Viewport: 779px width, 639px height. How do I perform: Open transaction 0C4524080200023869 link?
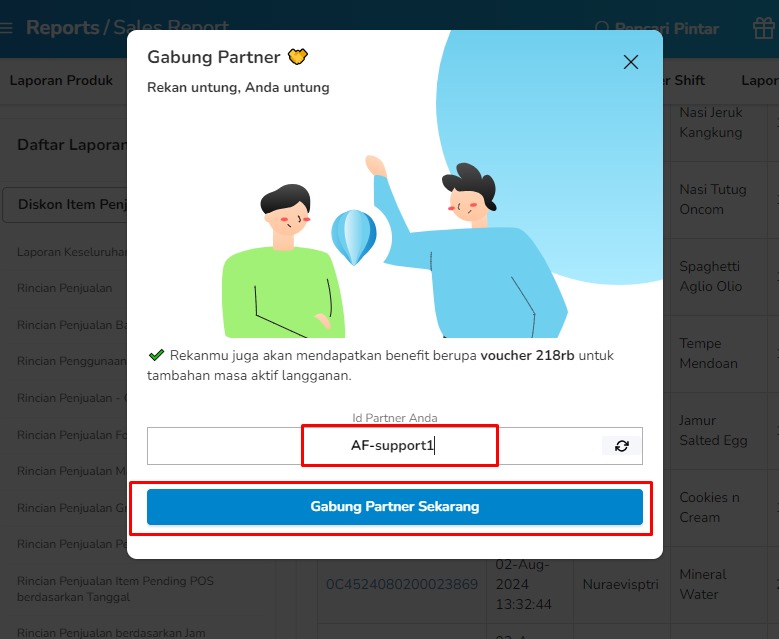(x=401, y=584)
